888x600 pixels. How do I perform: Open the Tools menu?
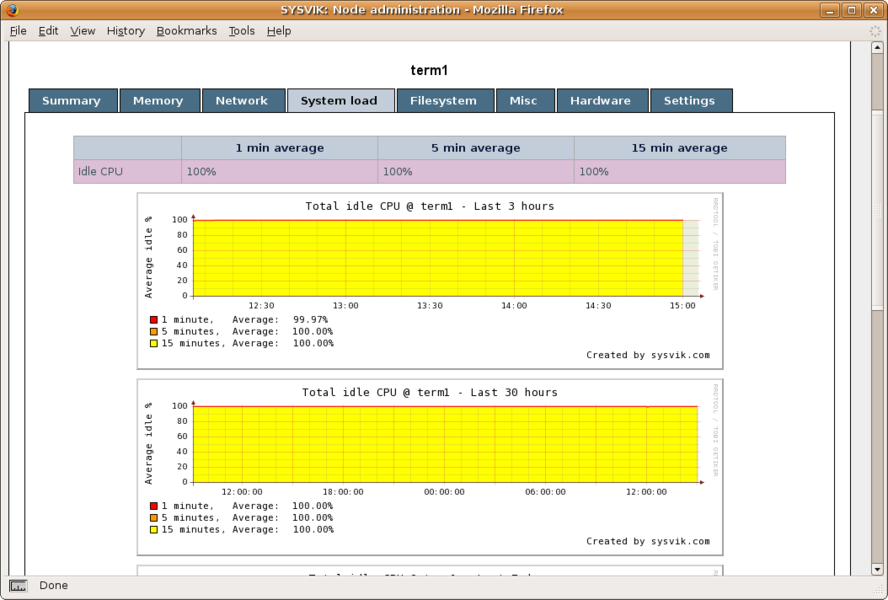tap(242, 31)
